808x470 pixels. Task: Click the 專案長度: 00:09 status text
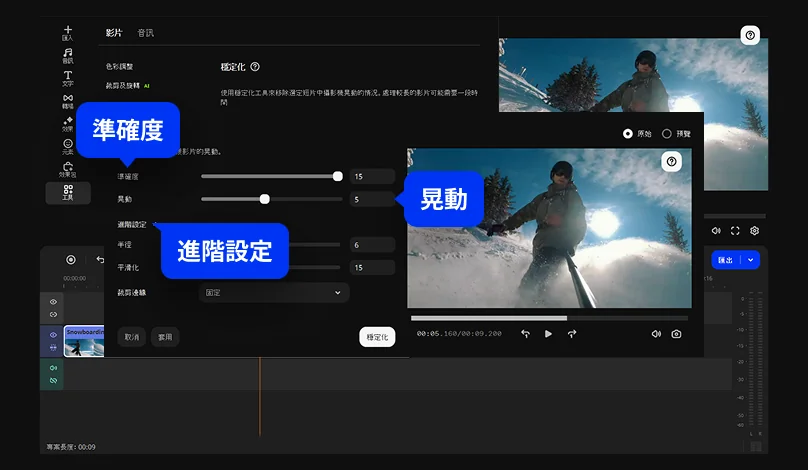[71, 447]
